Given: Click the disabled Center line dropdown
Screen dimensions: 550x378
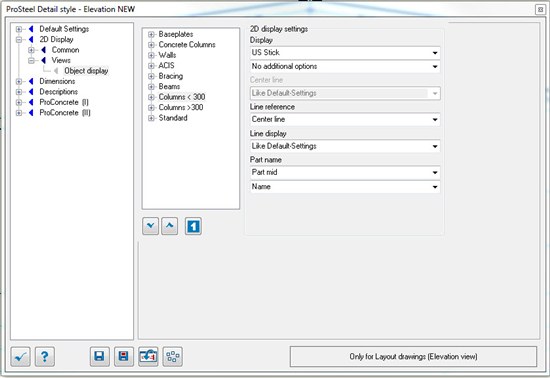Looking at the screenshot, I should (345, 93).
